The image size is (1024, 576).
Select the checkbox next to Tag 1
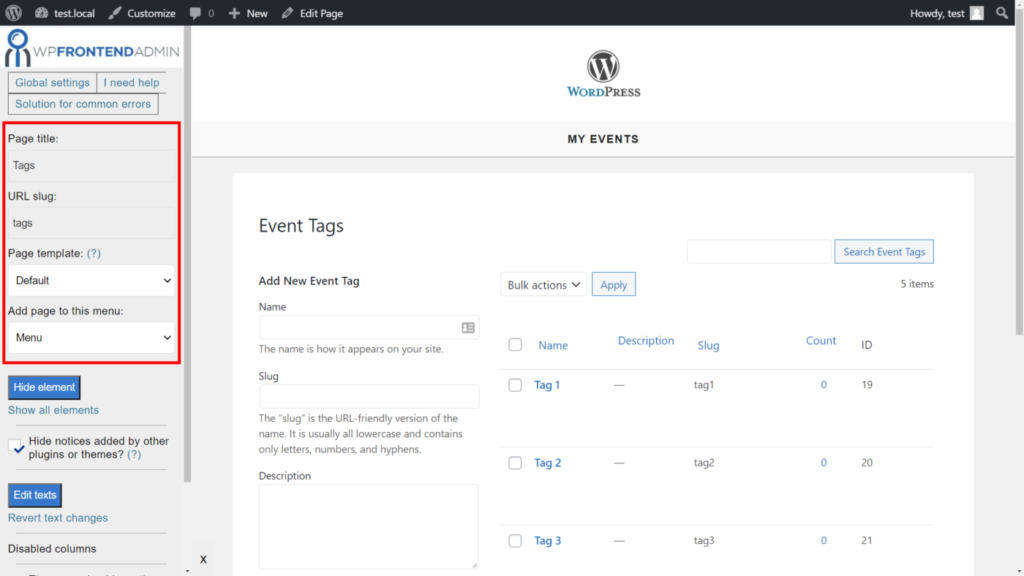point(515,384)
